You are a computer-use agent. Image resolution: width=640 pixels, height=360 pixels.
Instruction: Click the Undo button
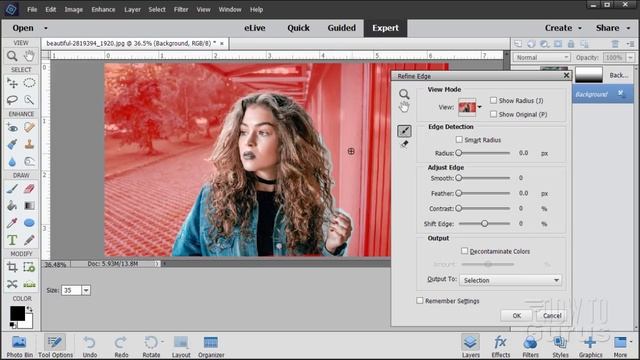coord(90,346)
